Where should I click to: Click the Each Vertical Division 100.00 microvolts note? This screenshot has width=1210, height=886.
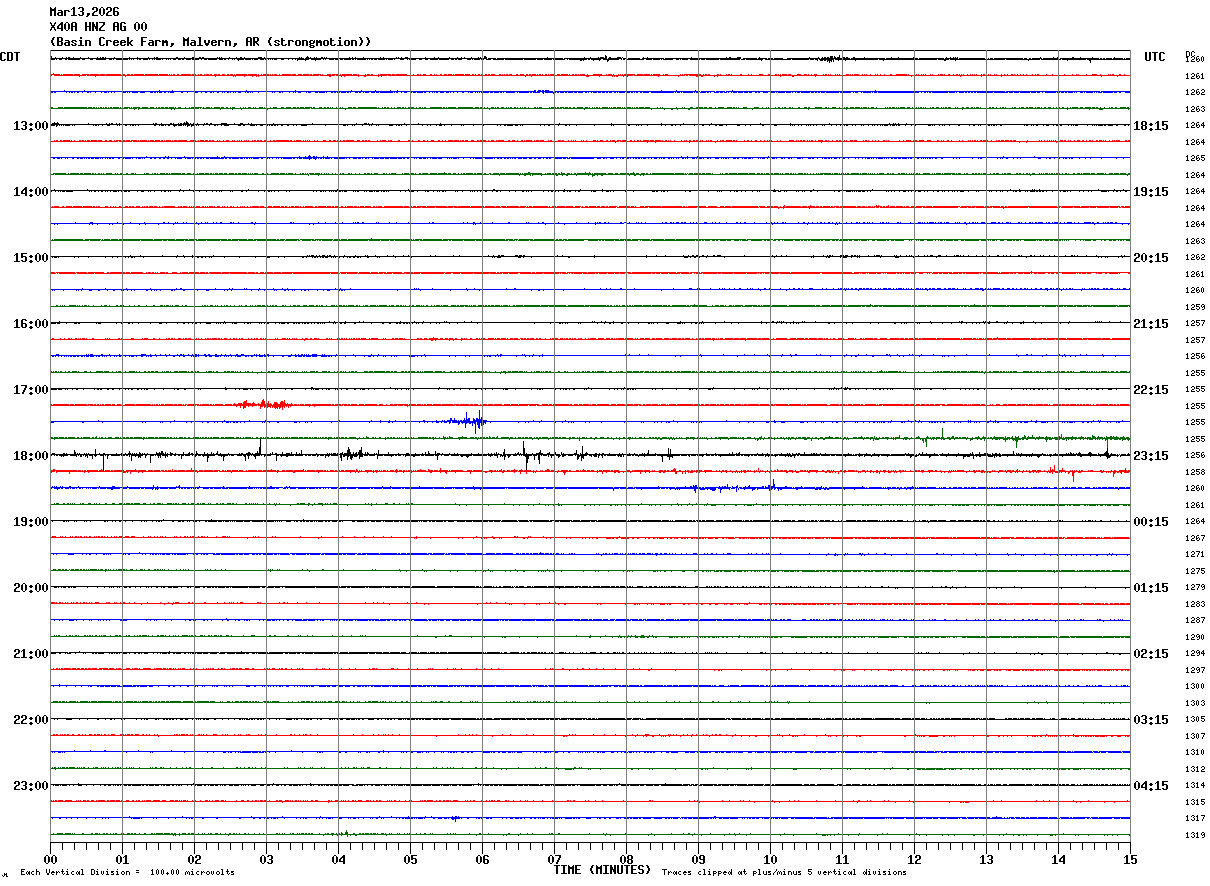(x=127, y=873)
